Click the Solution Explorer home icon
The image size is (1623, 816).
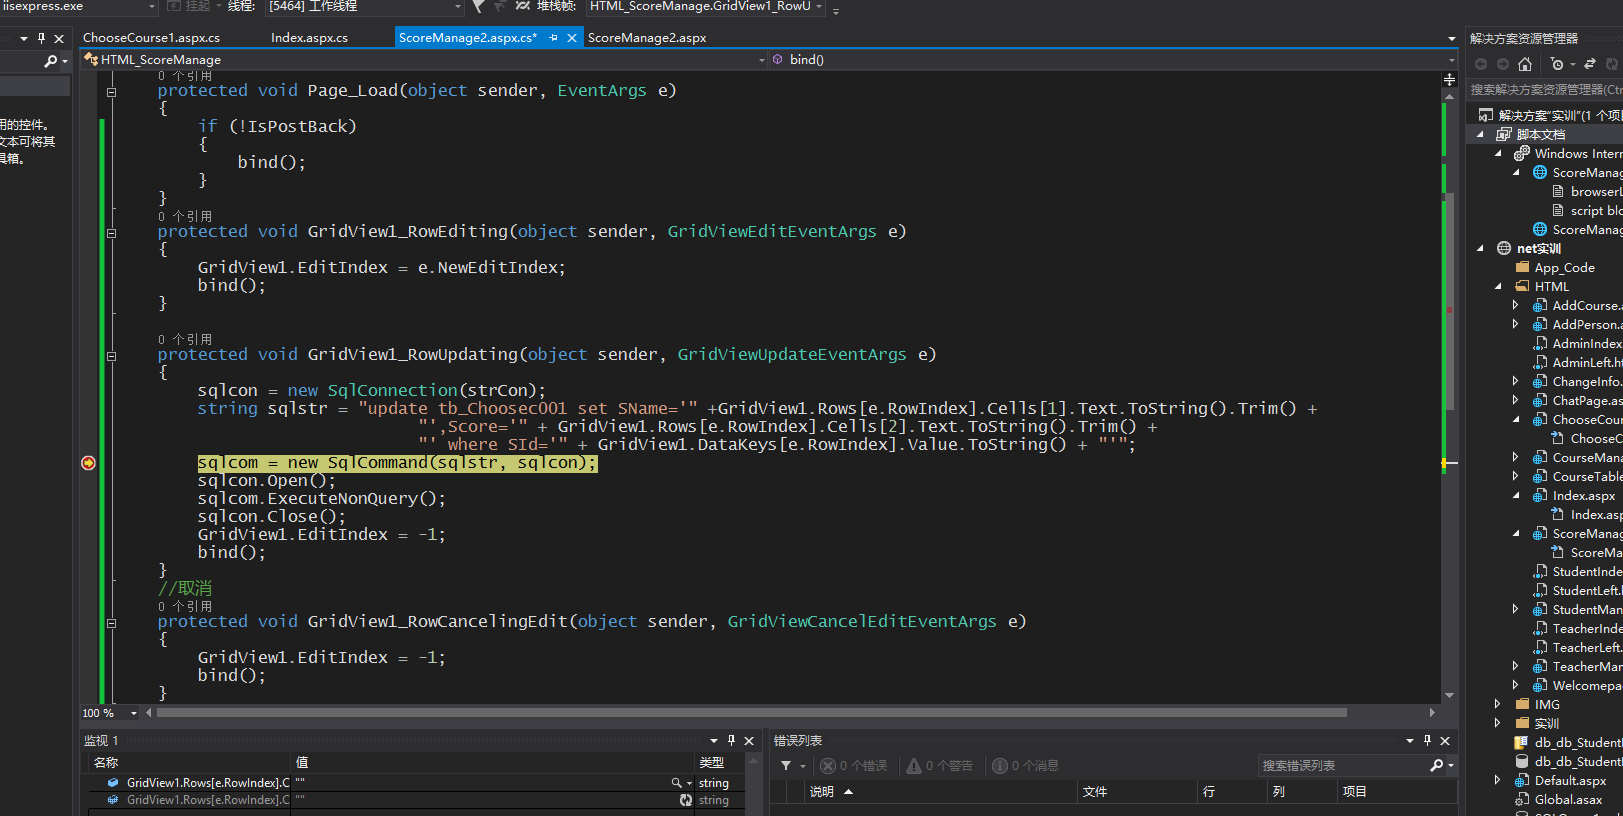(x=1525, y=64)
